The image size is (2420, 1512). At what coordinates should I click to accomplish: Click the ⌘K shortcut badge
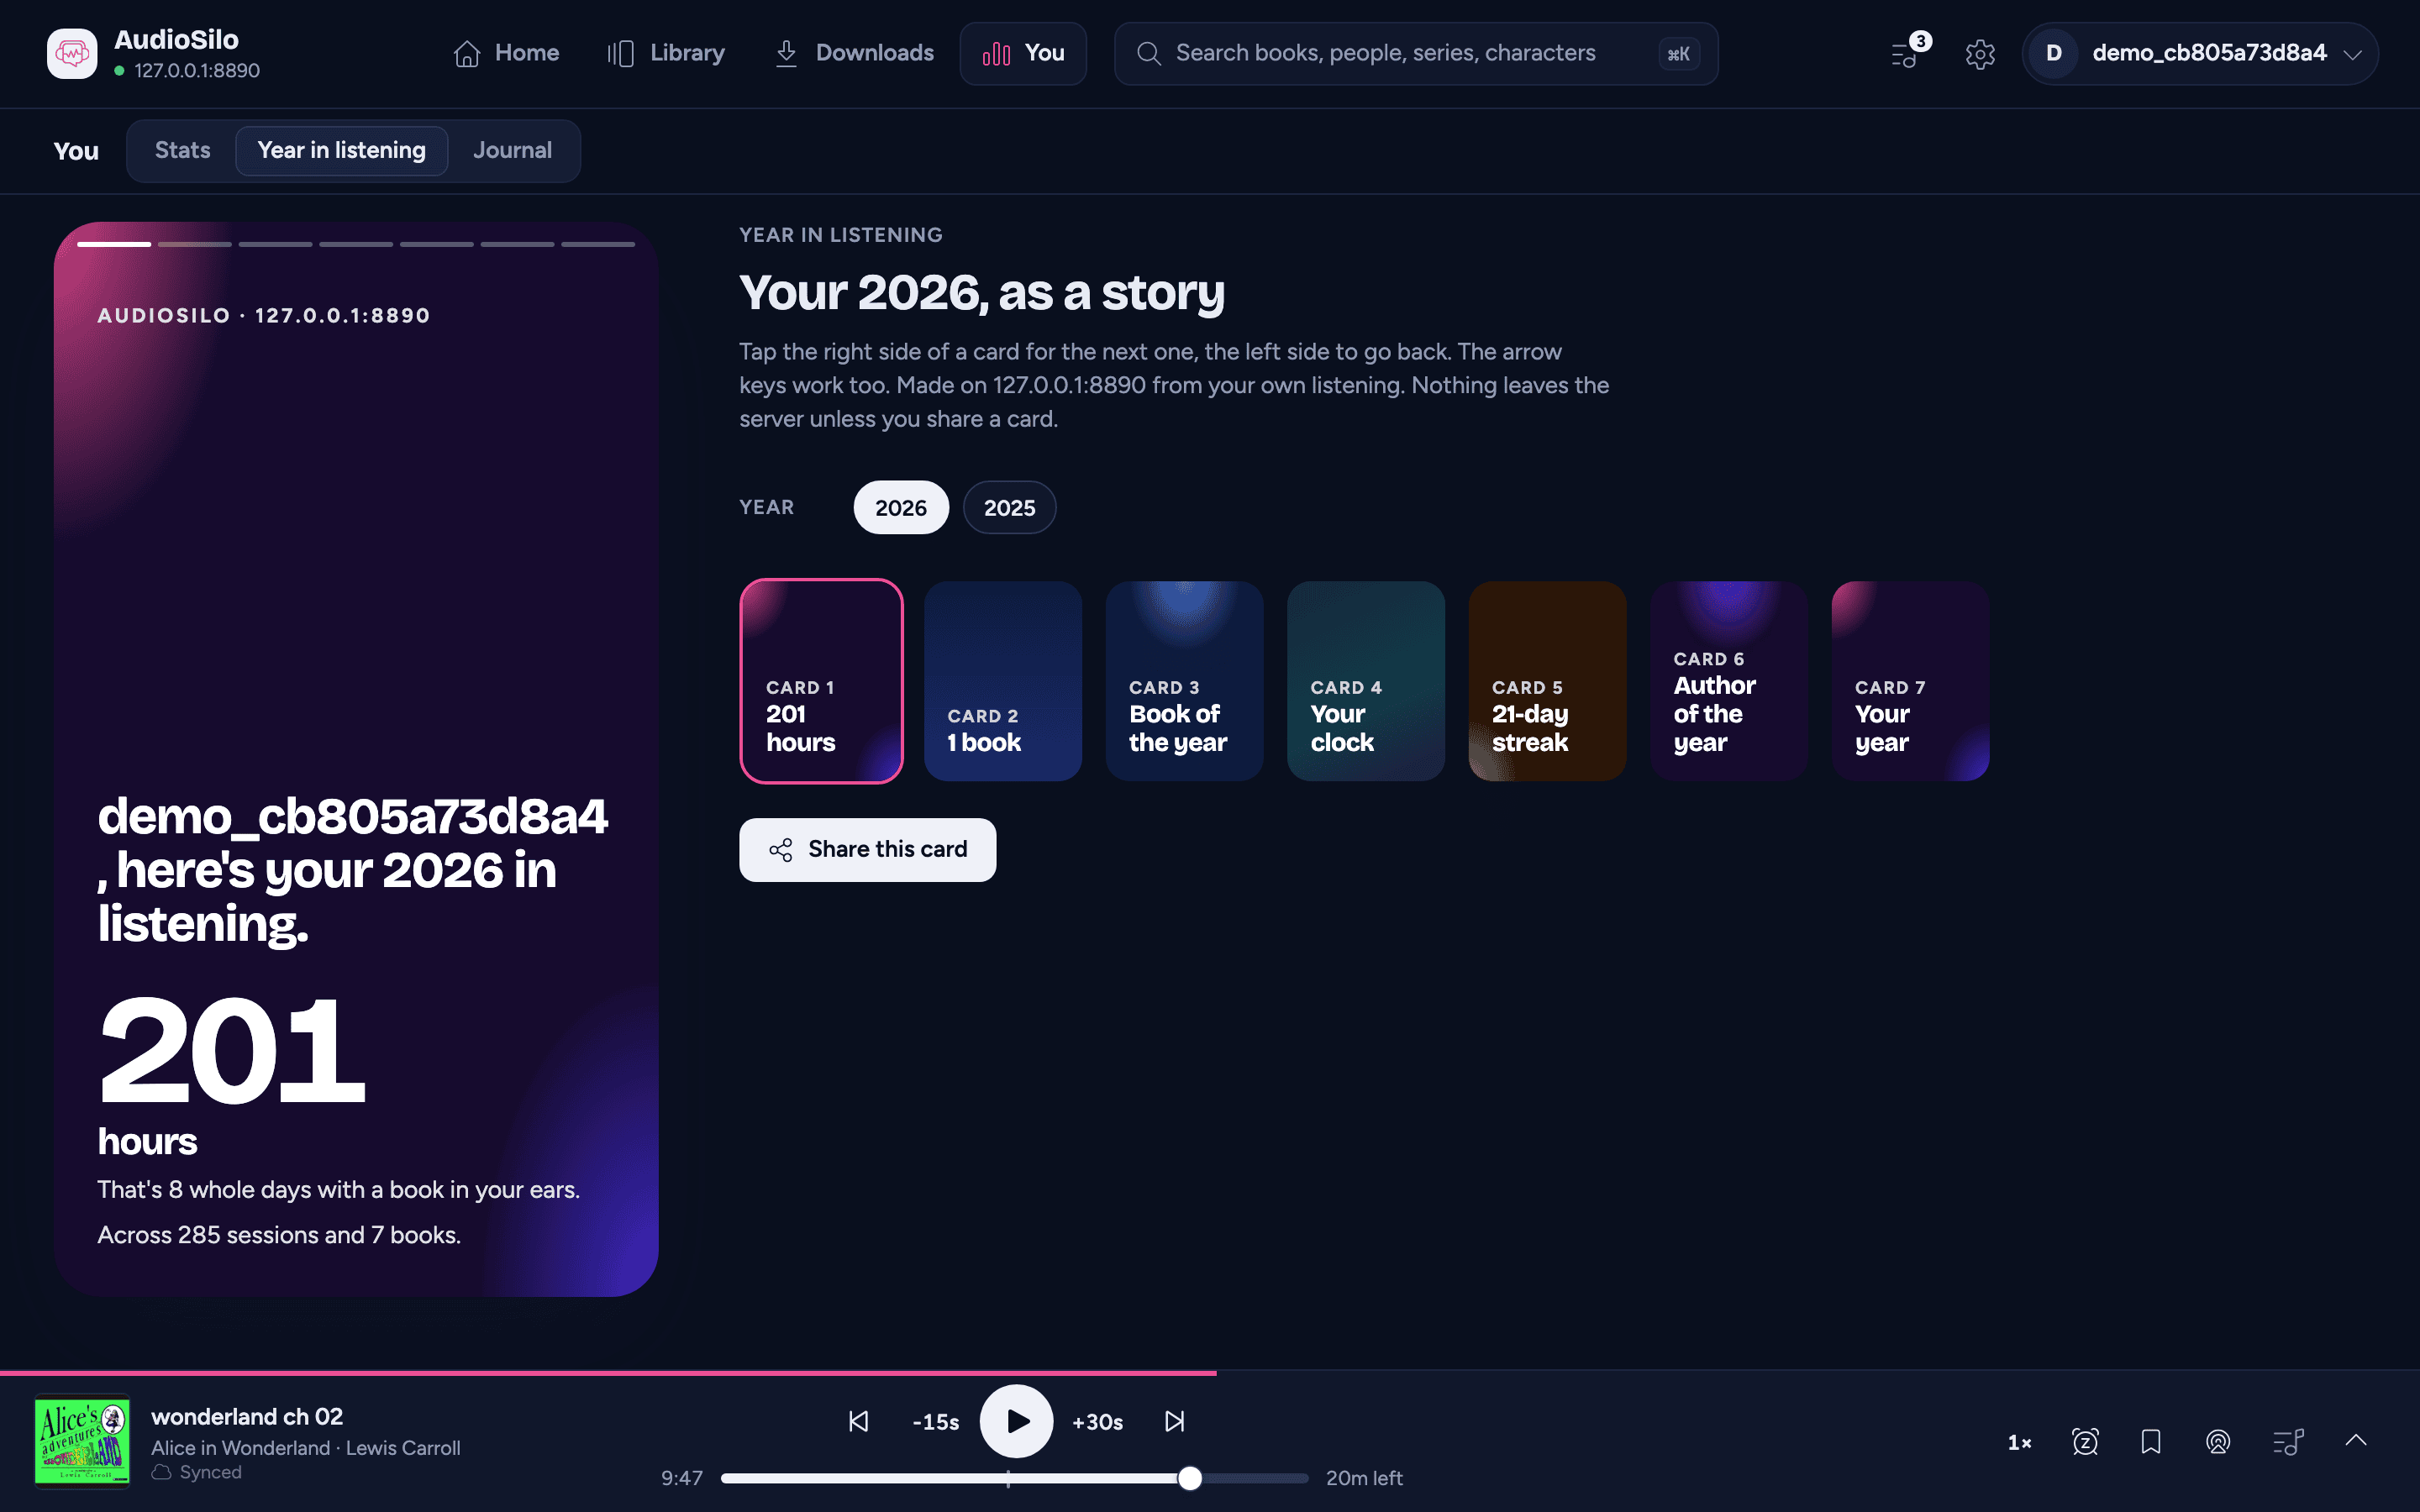[1679, 54]
